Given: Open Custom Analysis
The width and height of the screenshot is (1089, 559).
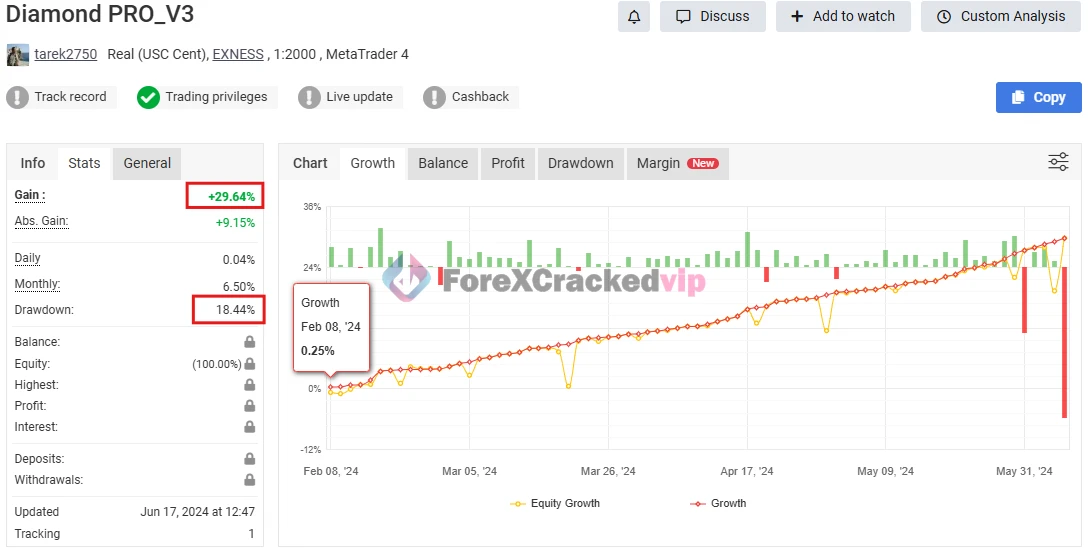Looking at the screenshot, I should (1001, 16).
